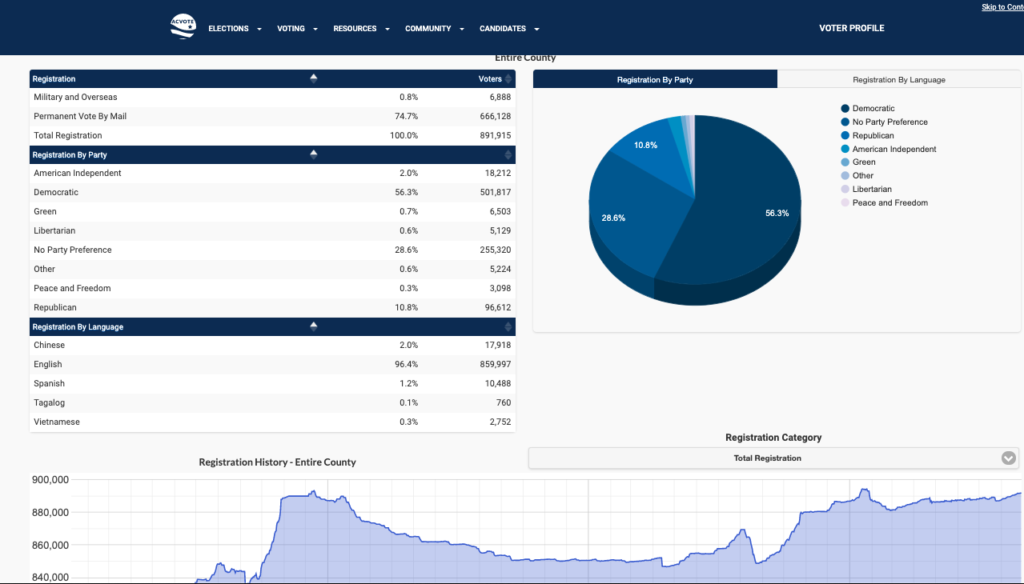Screen dimensions: 1024x584
Task: Sort the Registration column using its sort arrows
Action: (x=313, y=78)
